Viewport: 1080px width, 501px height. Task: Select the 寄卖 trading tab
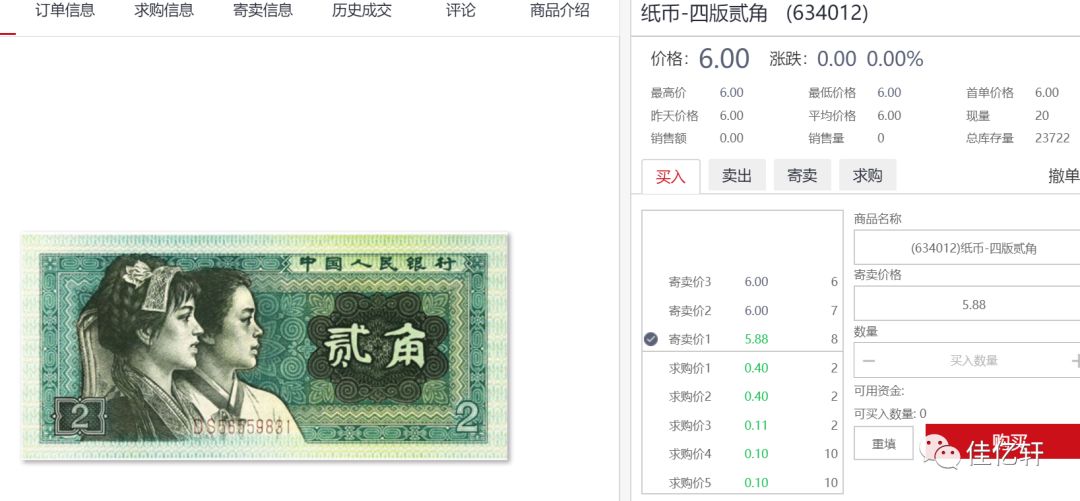click(x=802, y=175)
